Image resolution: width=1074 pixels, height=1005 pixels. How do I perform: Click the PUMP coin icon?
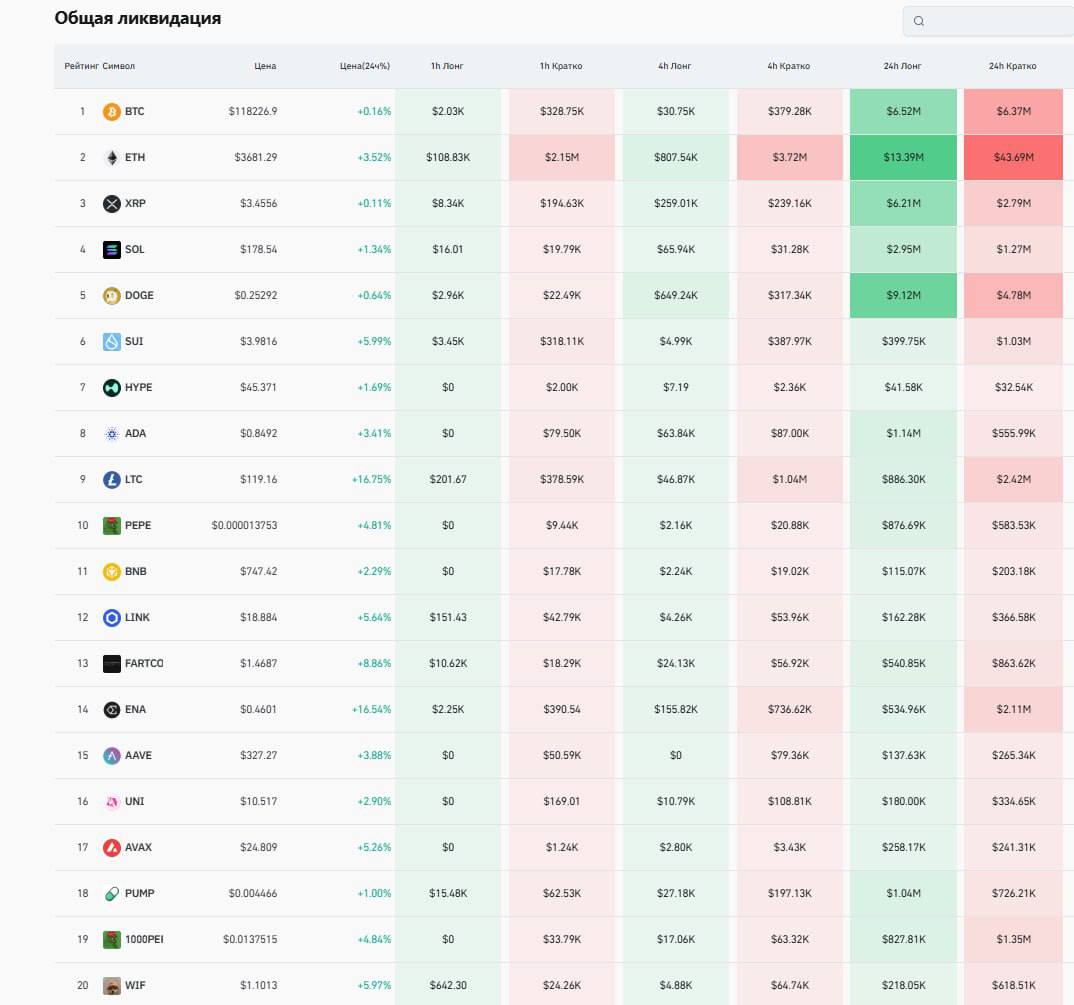(112, 893)
